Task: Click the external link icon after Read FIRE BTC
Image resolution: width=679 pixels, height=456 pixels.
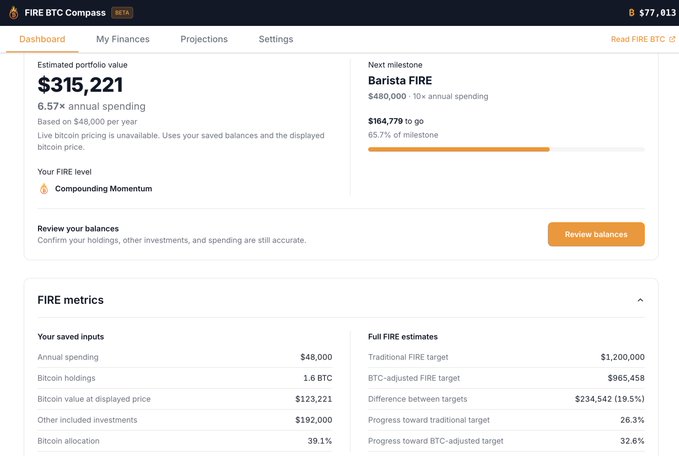Action: pyautogui.click(x=672, y=39)
